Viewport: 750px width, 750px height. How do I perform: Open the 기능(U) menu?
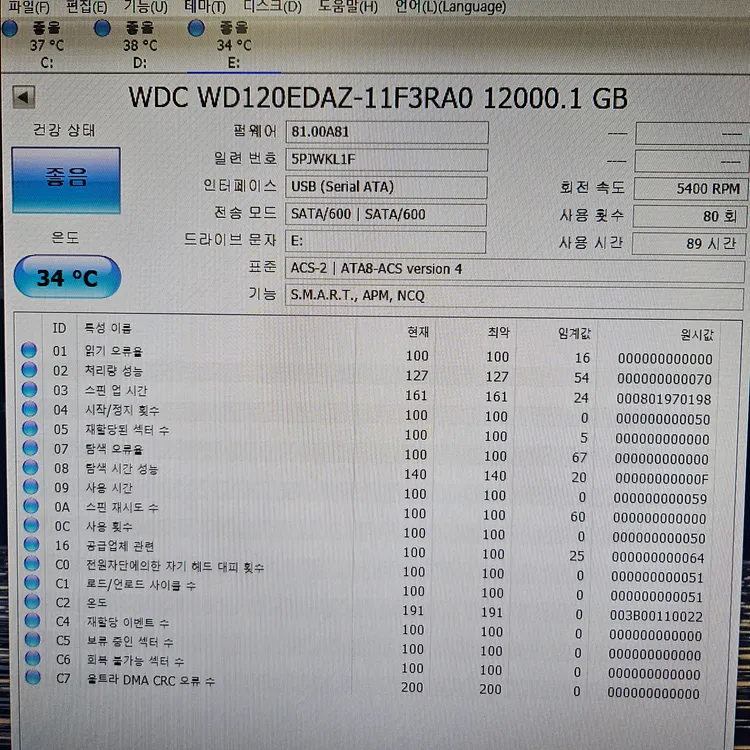click(145, 7)
